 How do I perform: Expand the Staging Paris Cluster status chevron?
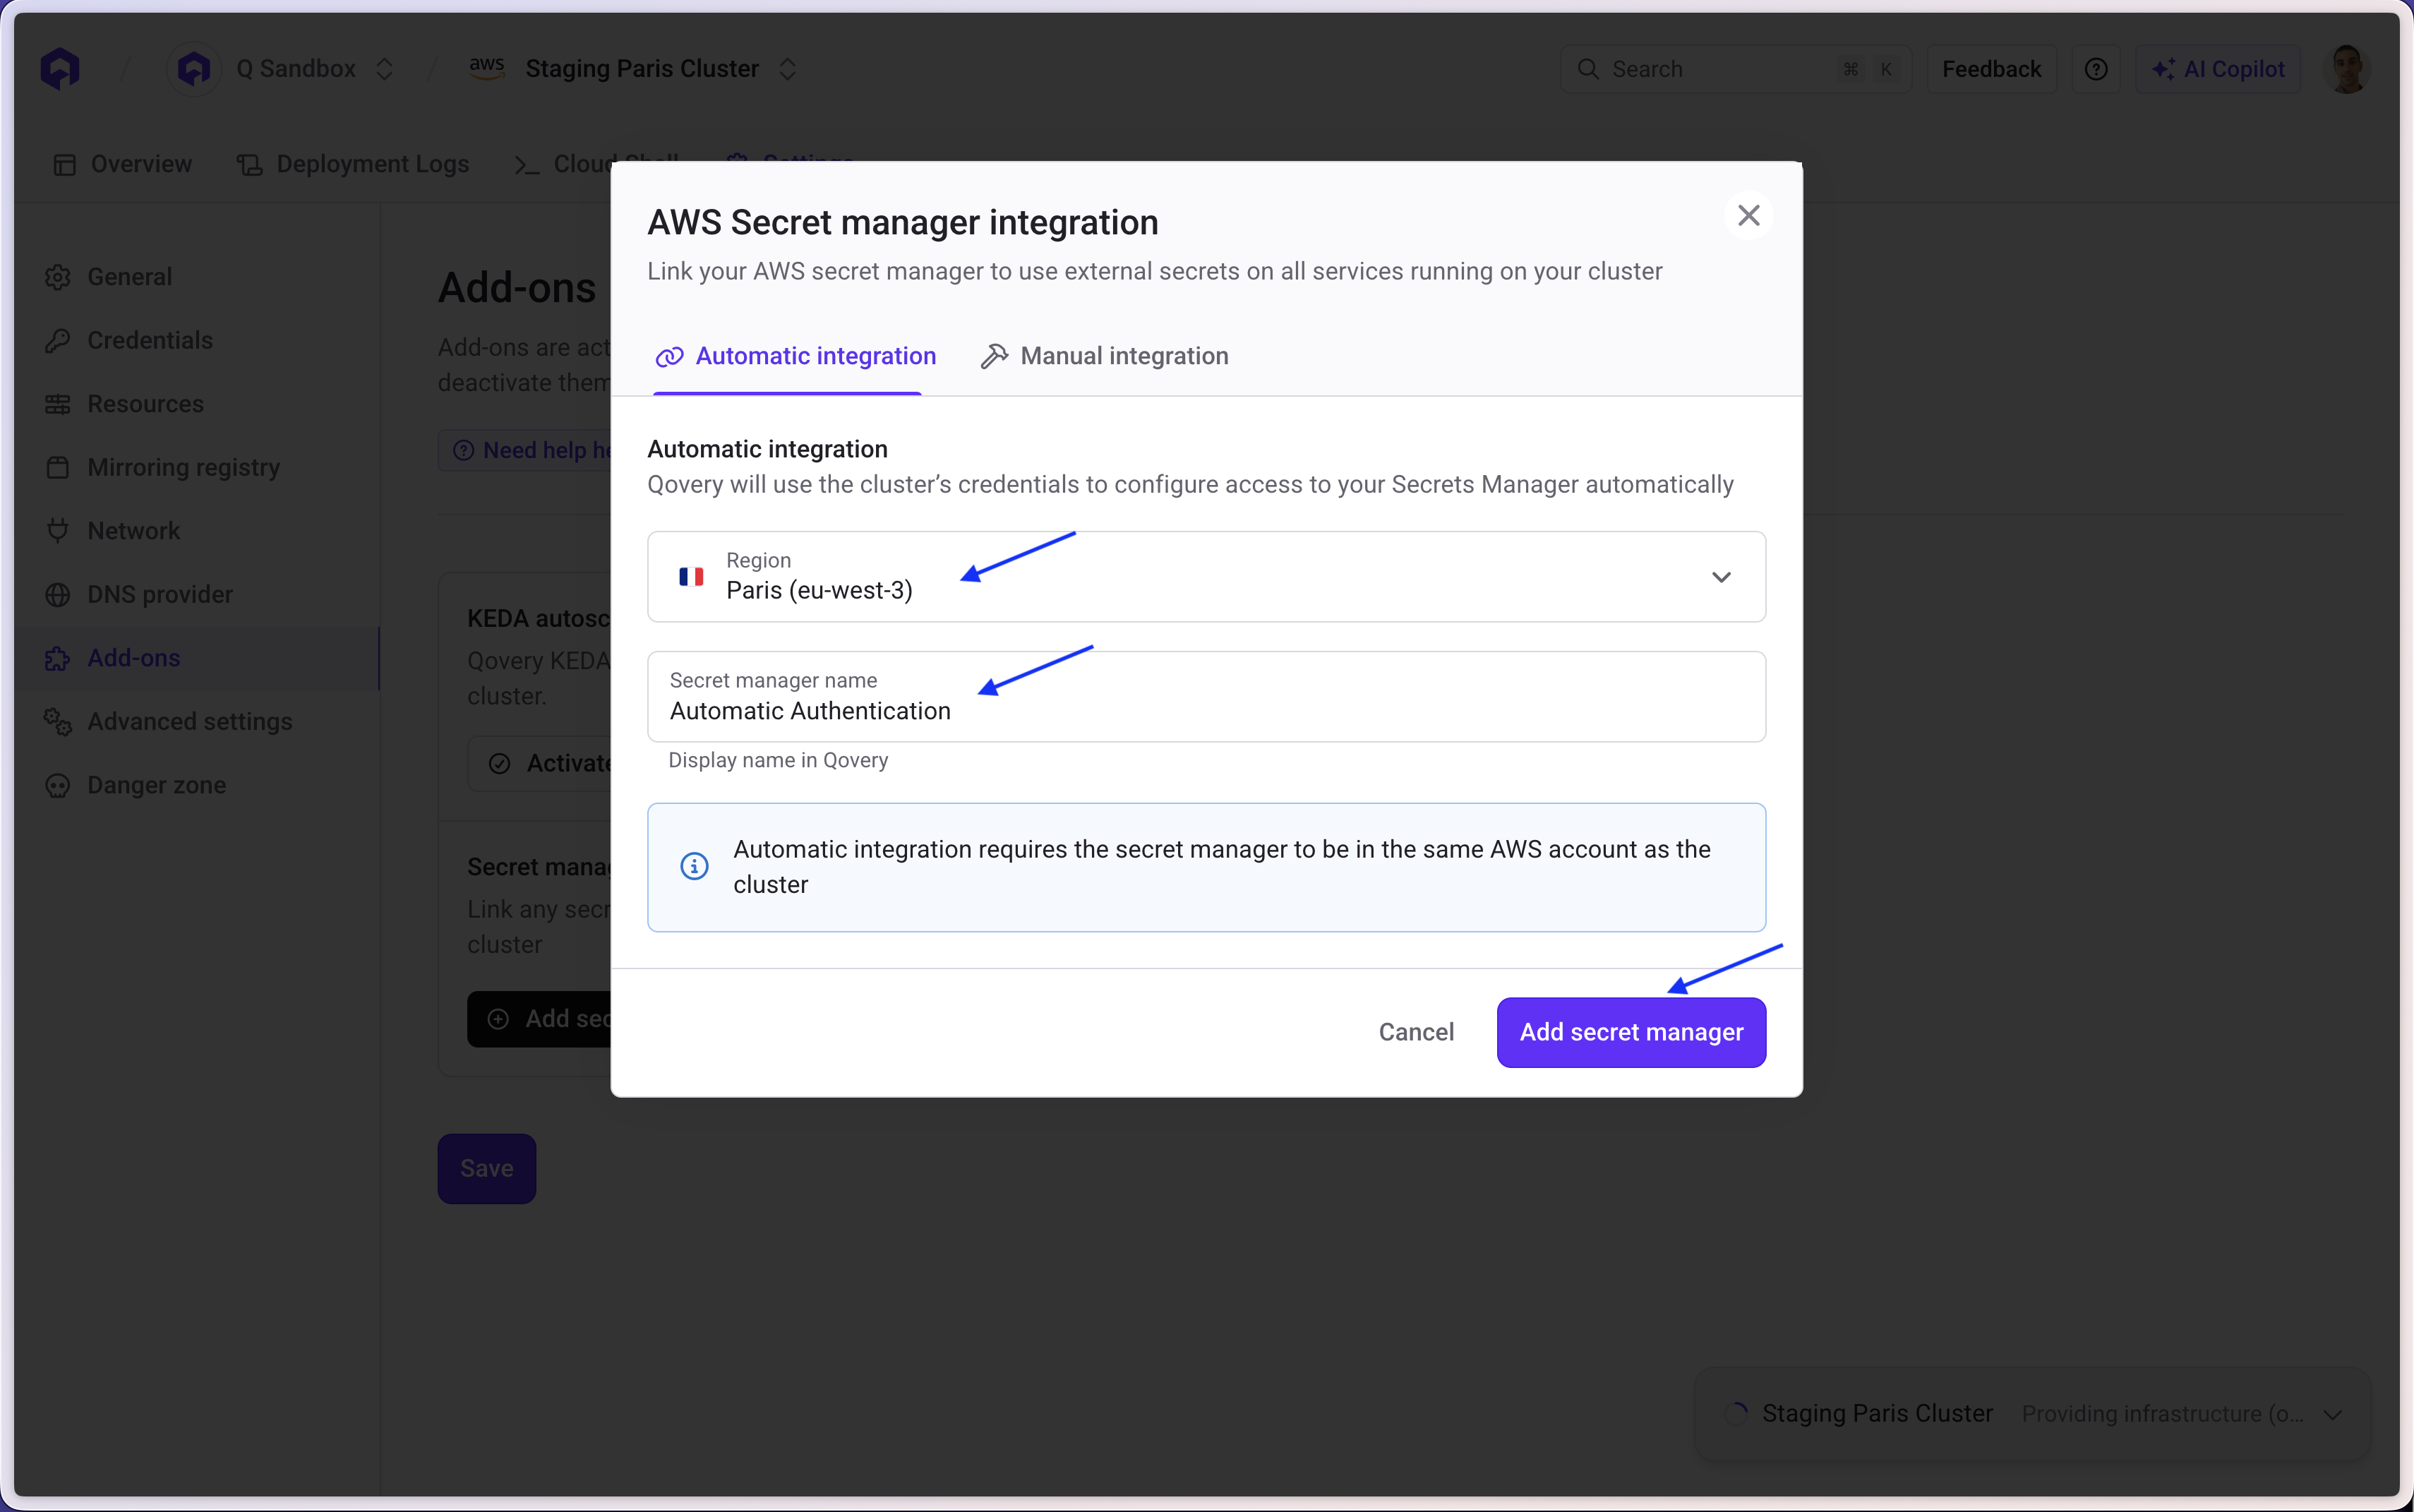(2332, 1414)
